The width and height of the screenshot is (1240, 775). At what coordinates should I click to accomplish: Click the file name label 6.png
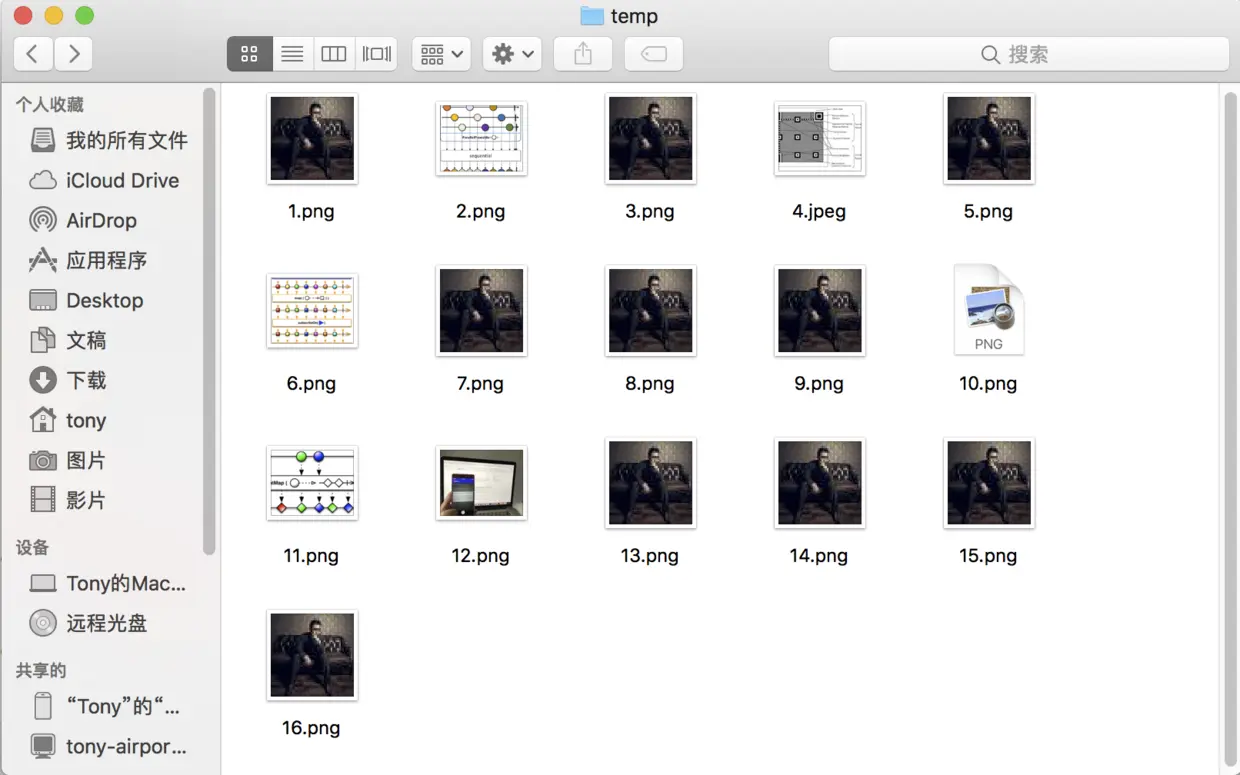(311, 383)
